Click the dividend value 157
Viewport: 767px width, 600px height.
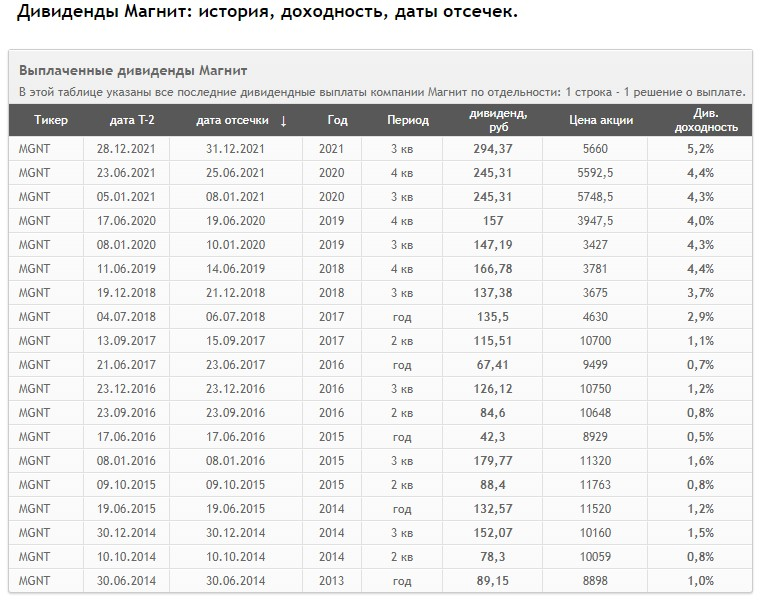point(493,221)
